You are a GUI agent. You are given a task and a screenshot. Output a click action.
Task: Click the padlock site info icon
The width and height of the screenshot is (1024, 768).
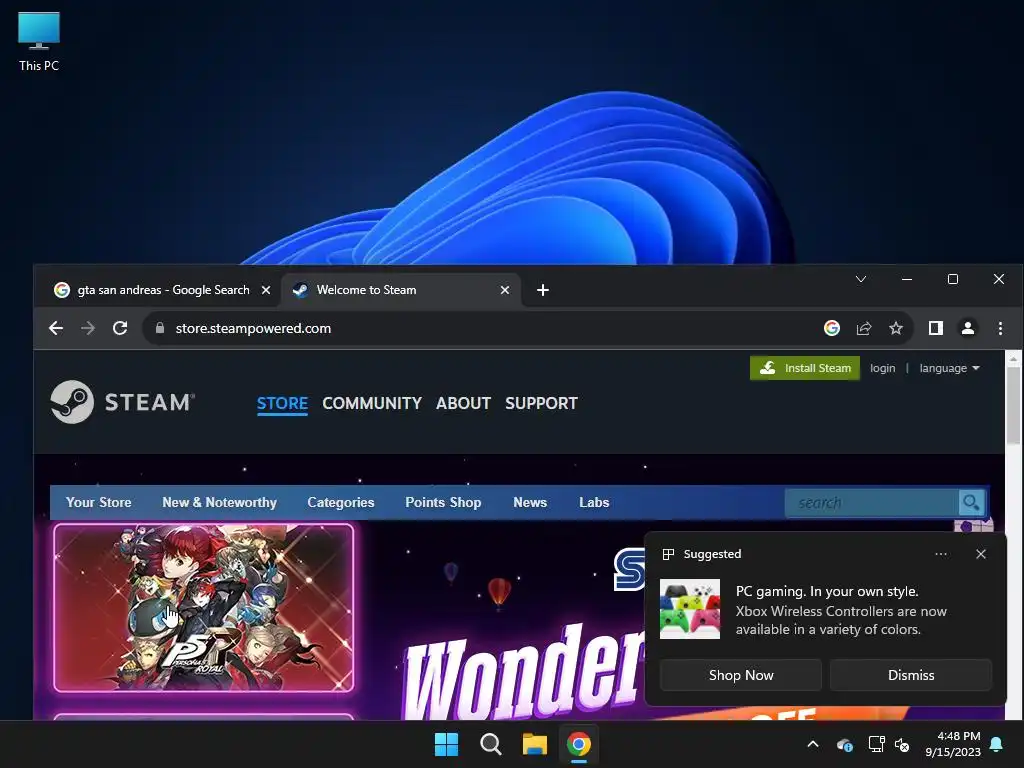click(159, 328)
